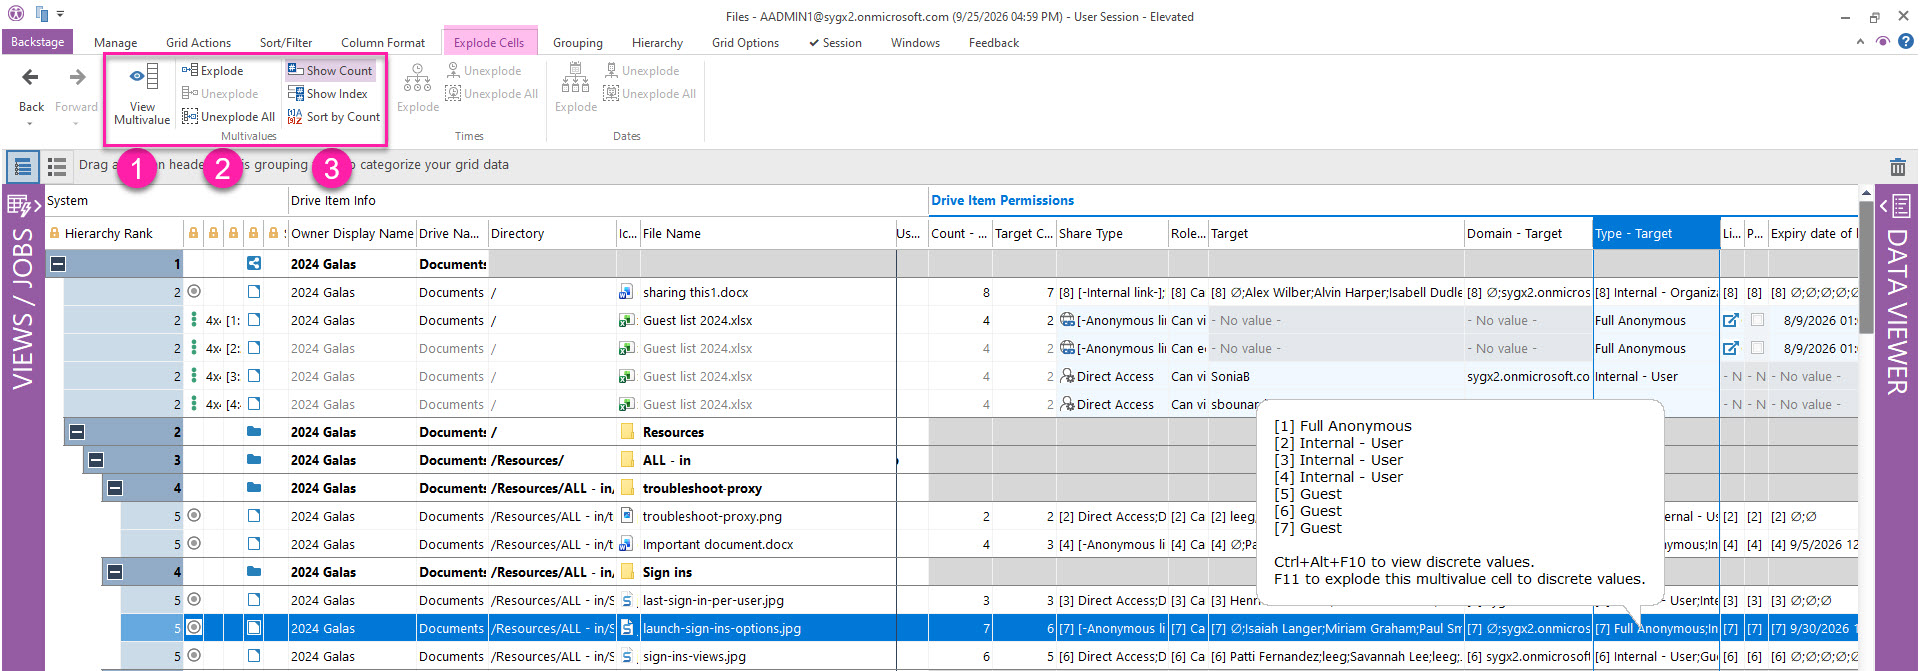Collapse the Resources folder row
This screenshot has width=1920, height=671.
coord(77,432)
